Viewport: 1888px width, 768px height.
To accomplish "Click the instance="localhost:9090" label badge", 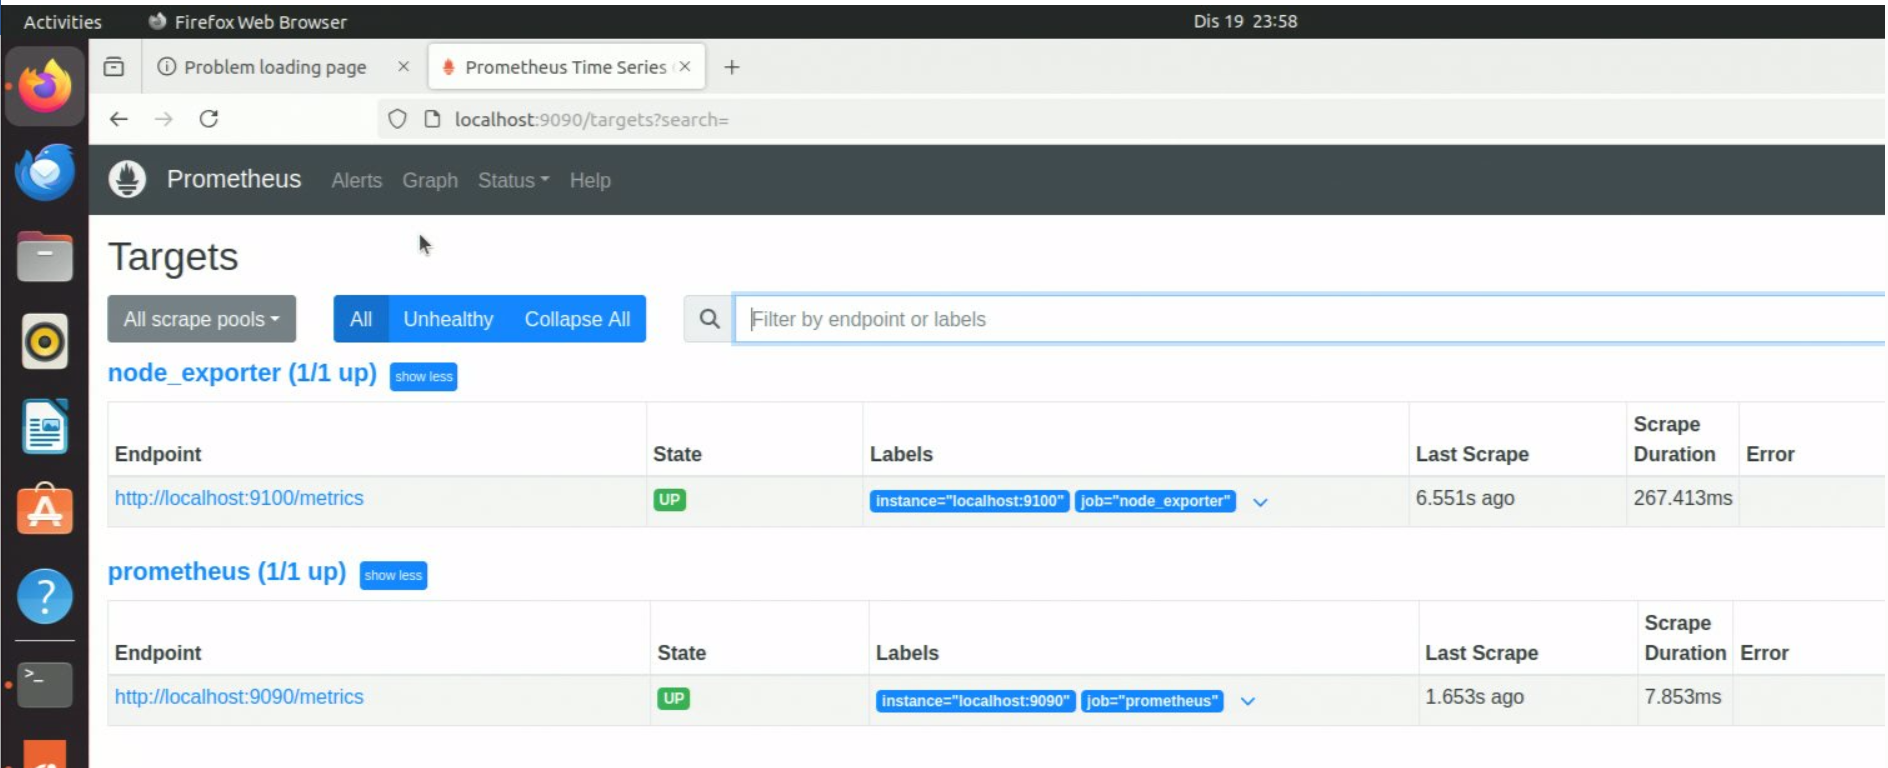I will (976, 701).
